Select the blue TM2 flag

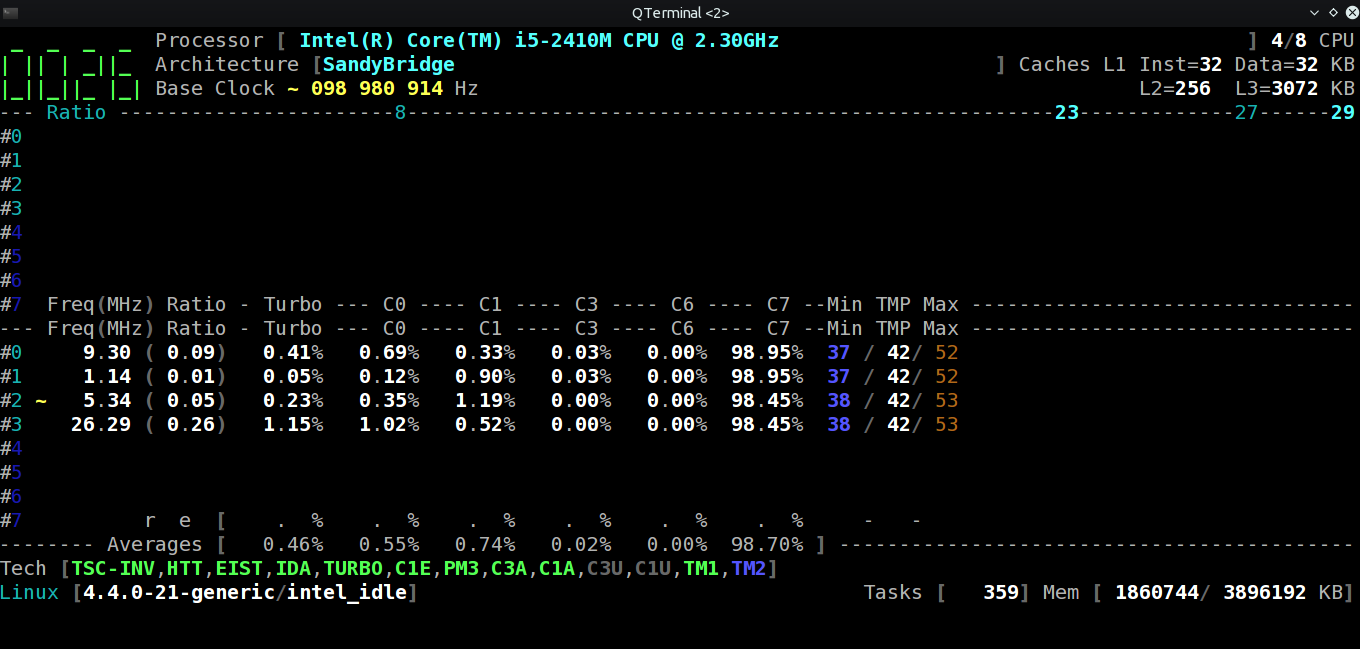750,569
